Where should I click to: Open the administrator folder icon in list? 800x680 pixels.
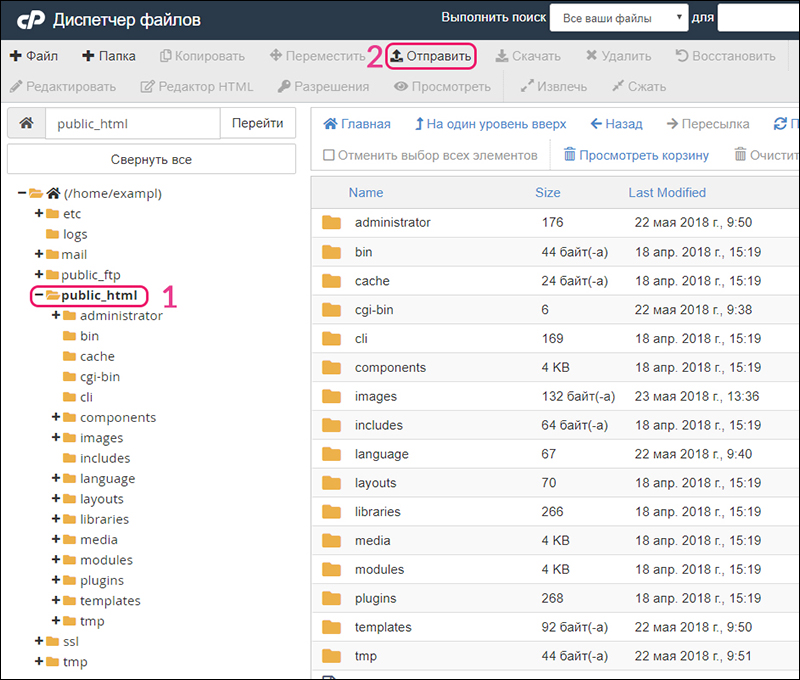click(332, 223)
